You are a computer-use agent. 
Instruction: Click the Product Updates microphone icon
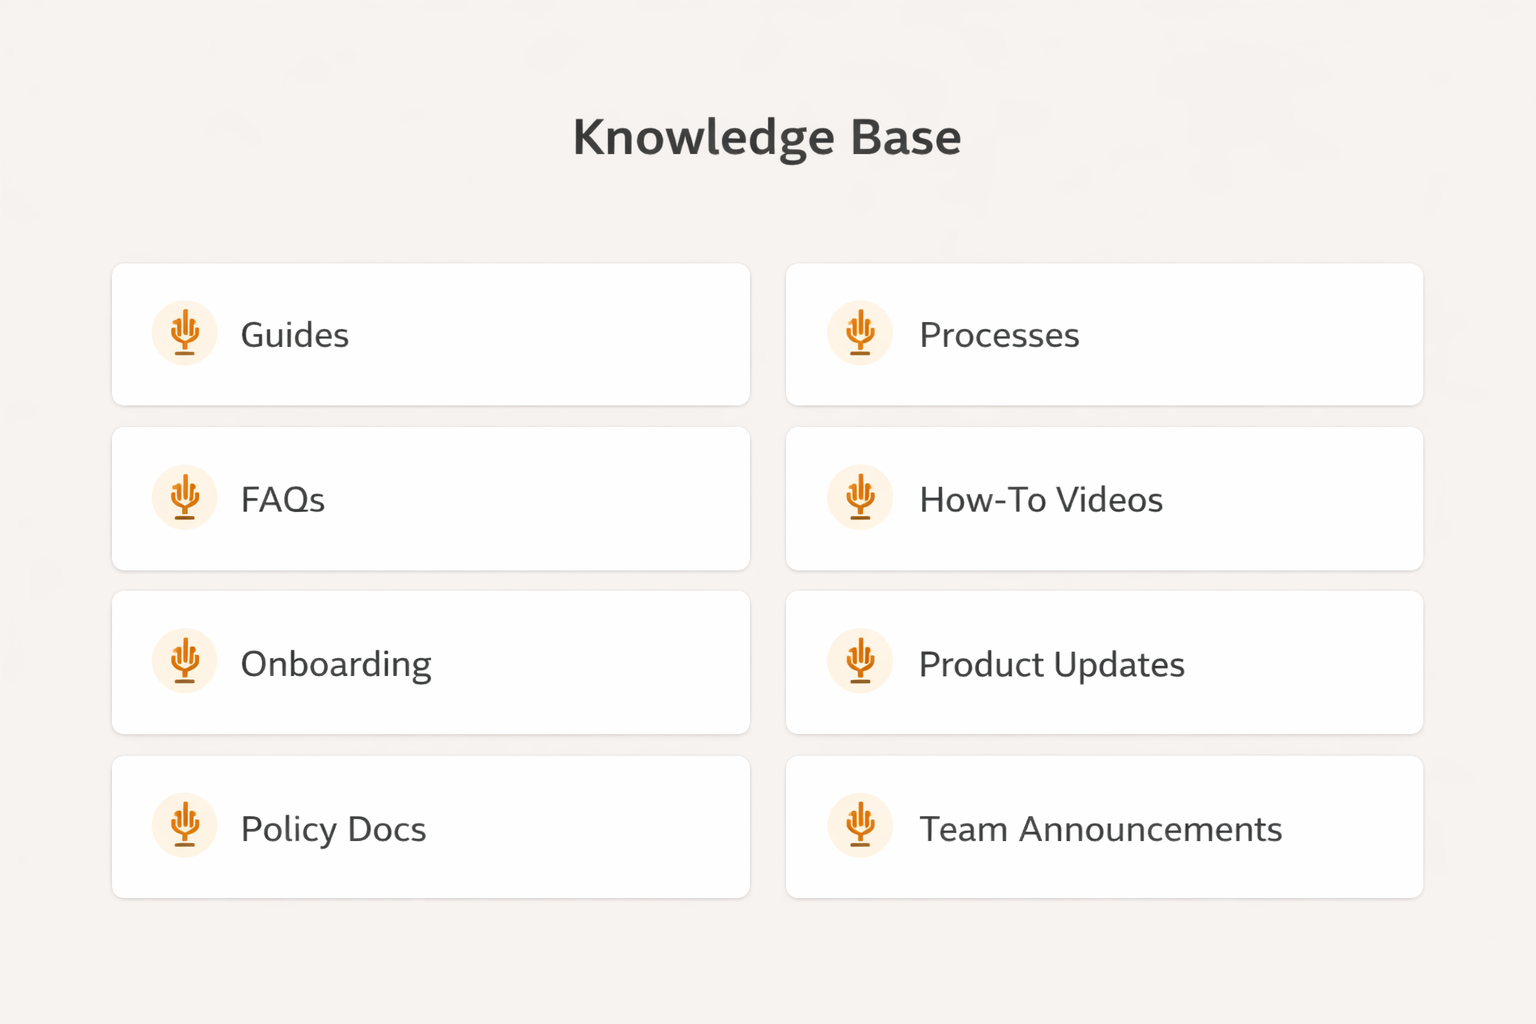(859, 661)
